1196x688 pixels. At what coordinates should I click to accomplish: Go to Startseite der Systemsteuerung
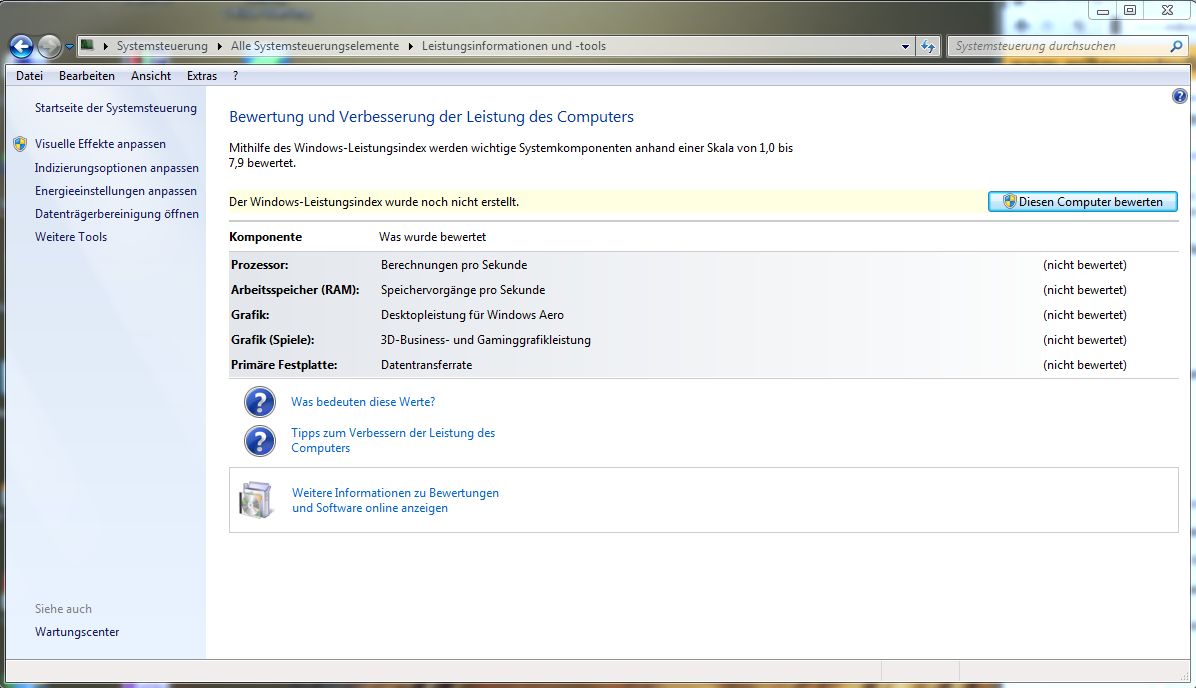[x=116, y=108]
